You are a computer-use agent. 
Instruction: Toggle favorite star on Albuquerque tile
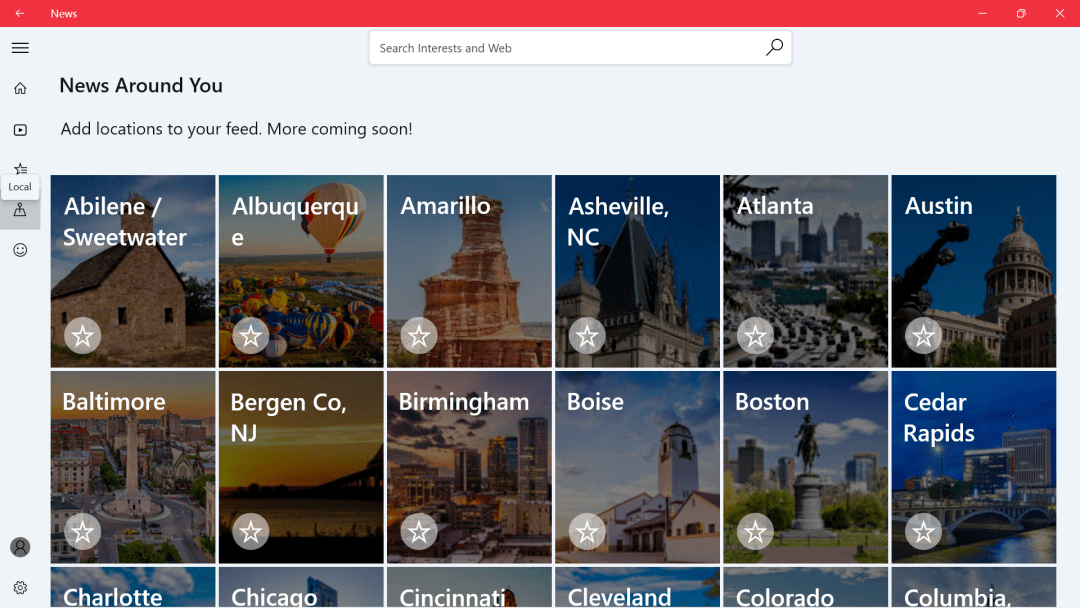[250, 336]
